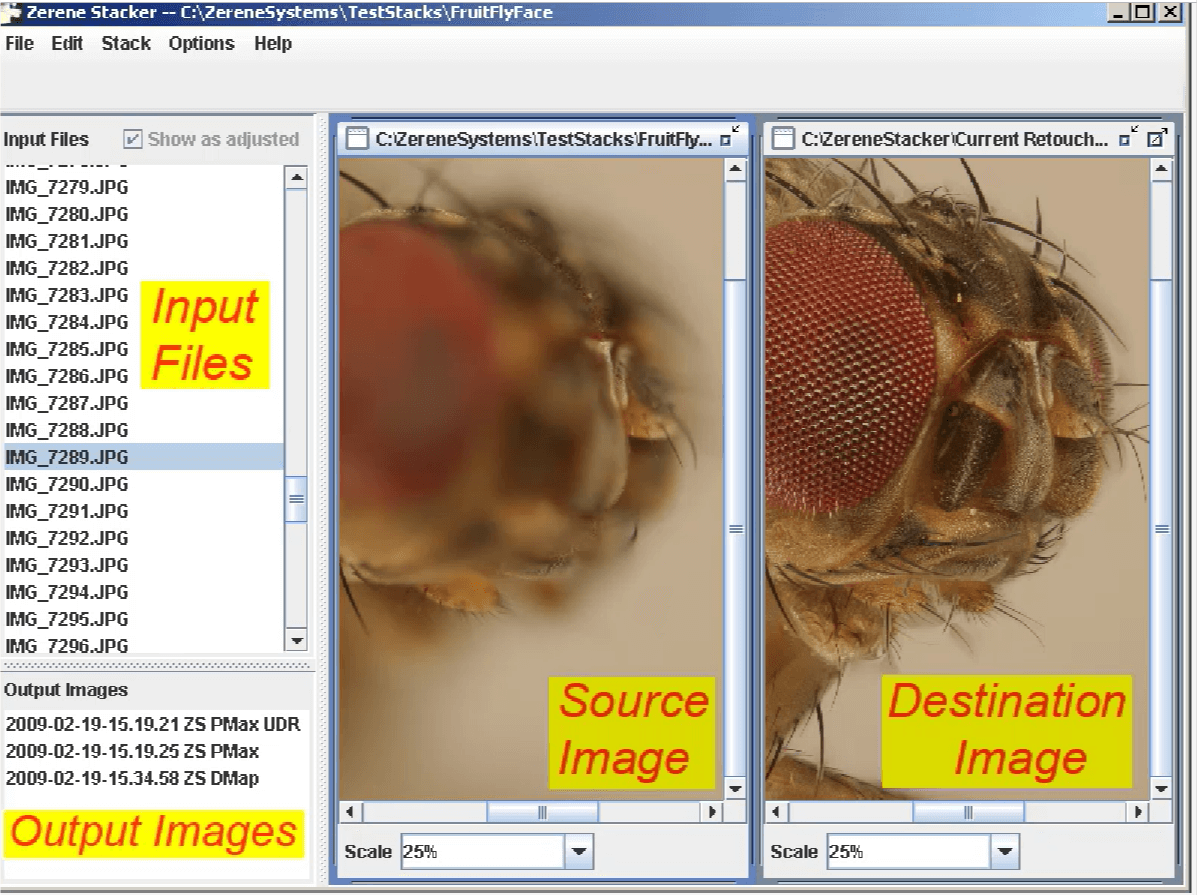Viewport: 1197px width, 895px height.
Task: Click destination horizontal scroll left arrow
Action: pyautogui.click(x=776, y=812)
